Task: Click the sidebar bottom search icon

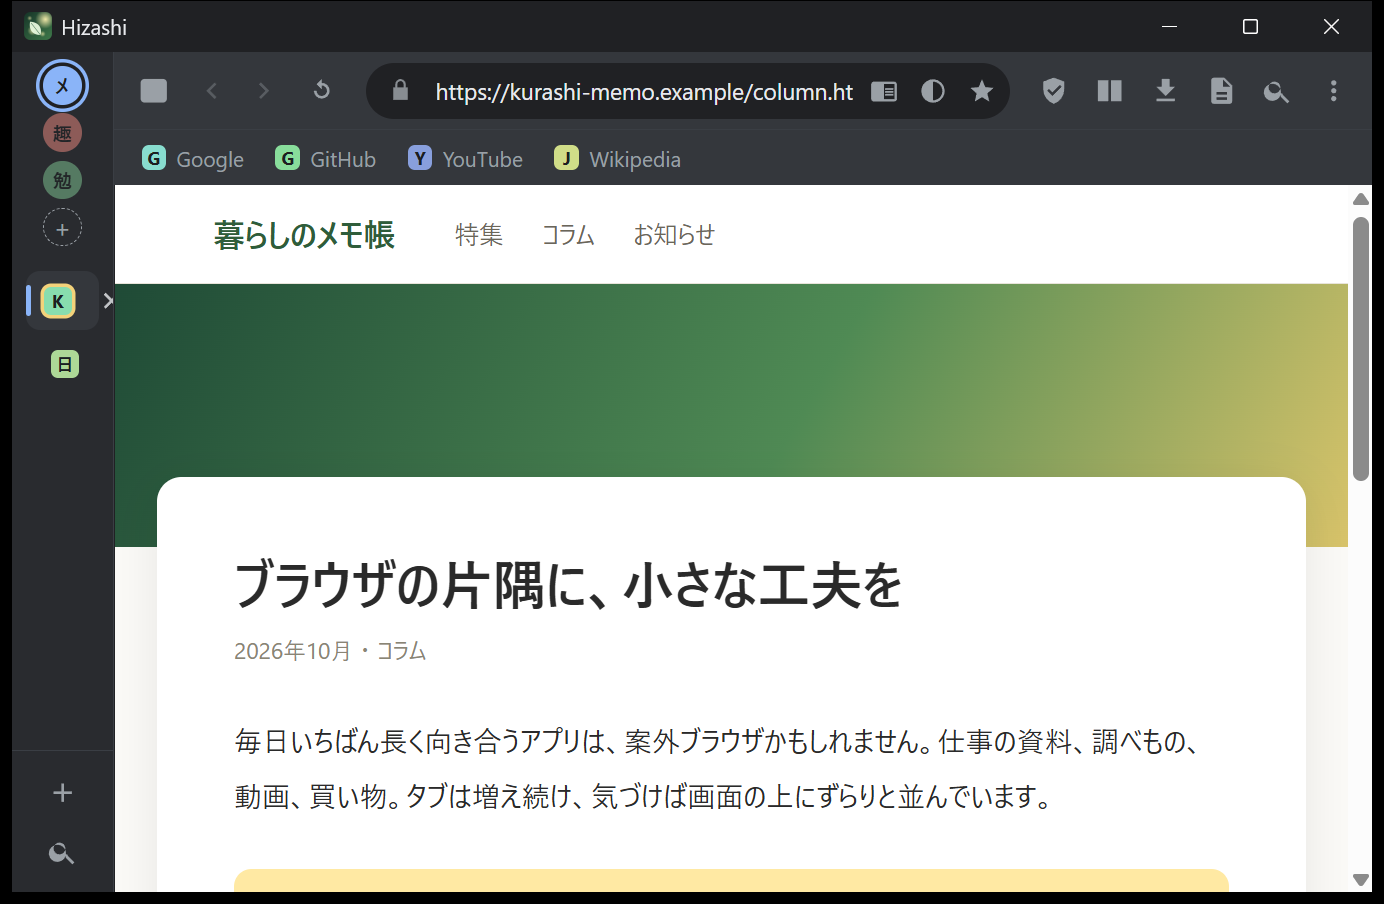Action: (x=62, y=853)
